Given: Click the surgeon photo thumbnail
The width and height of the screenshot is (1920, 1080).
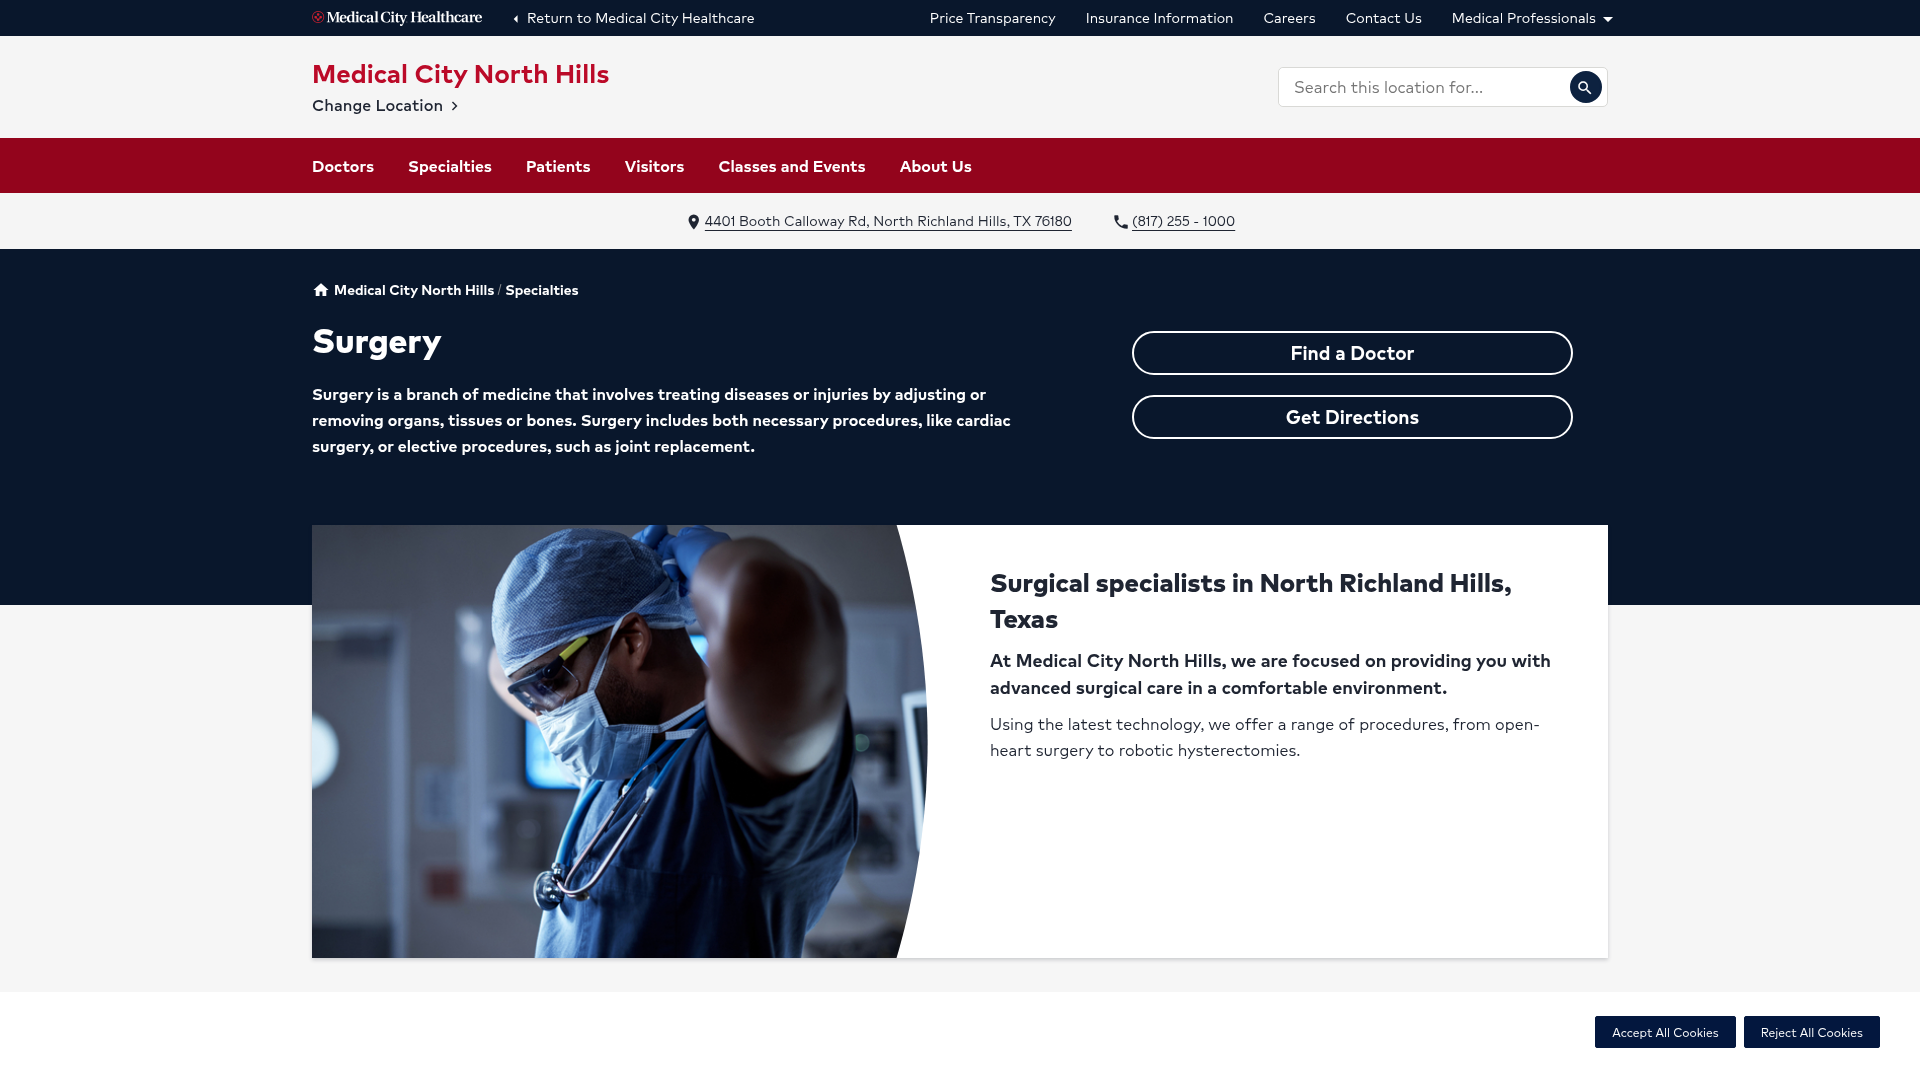Looking at the screenshot, I should (x=612, y=741).
